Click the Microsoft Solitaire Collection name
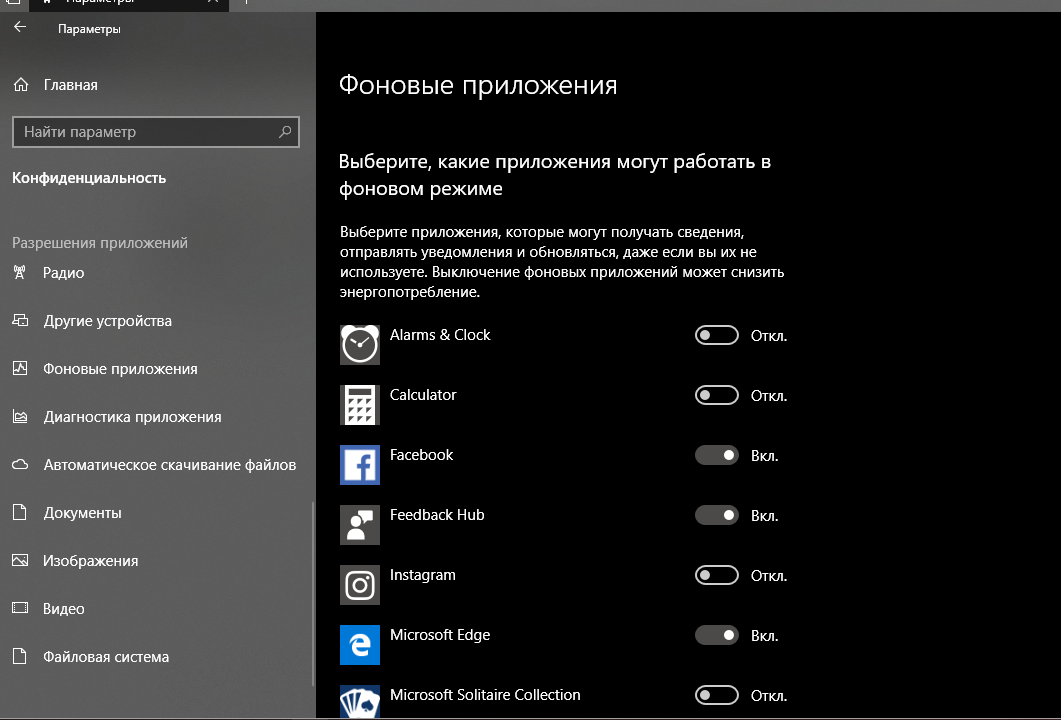 pyautogui.click(x=484, y=695)
